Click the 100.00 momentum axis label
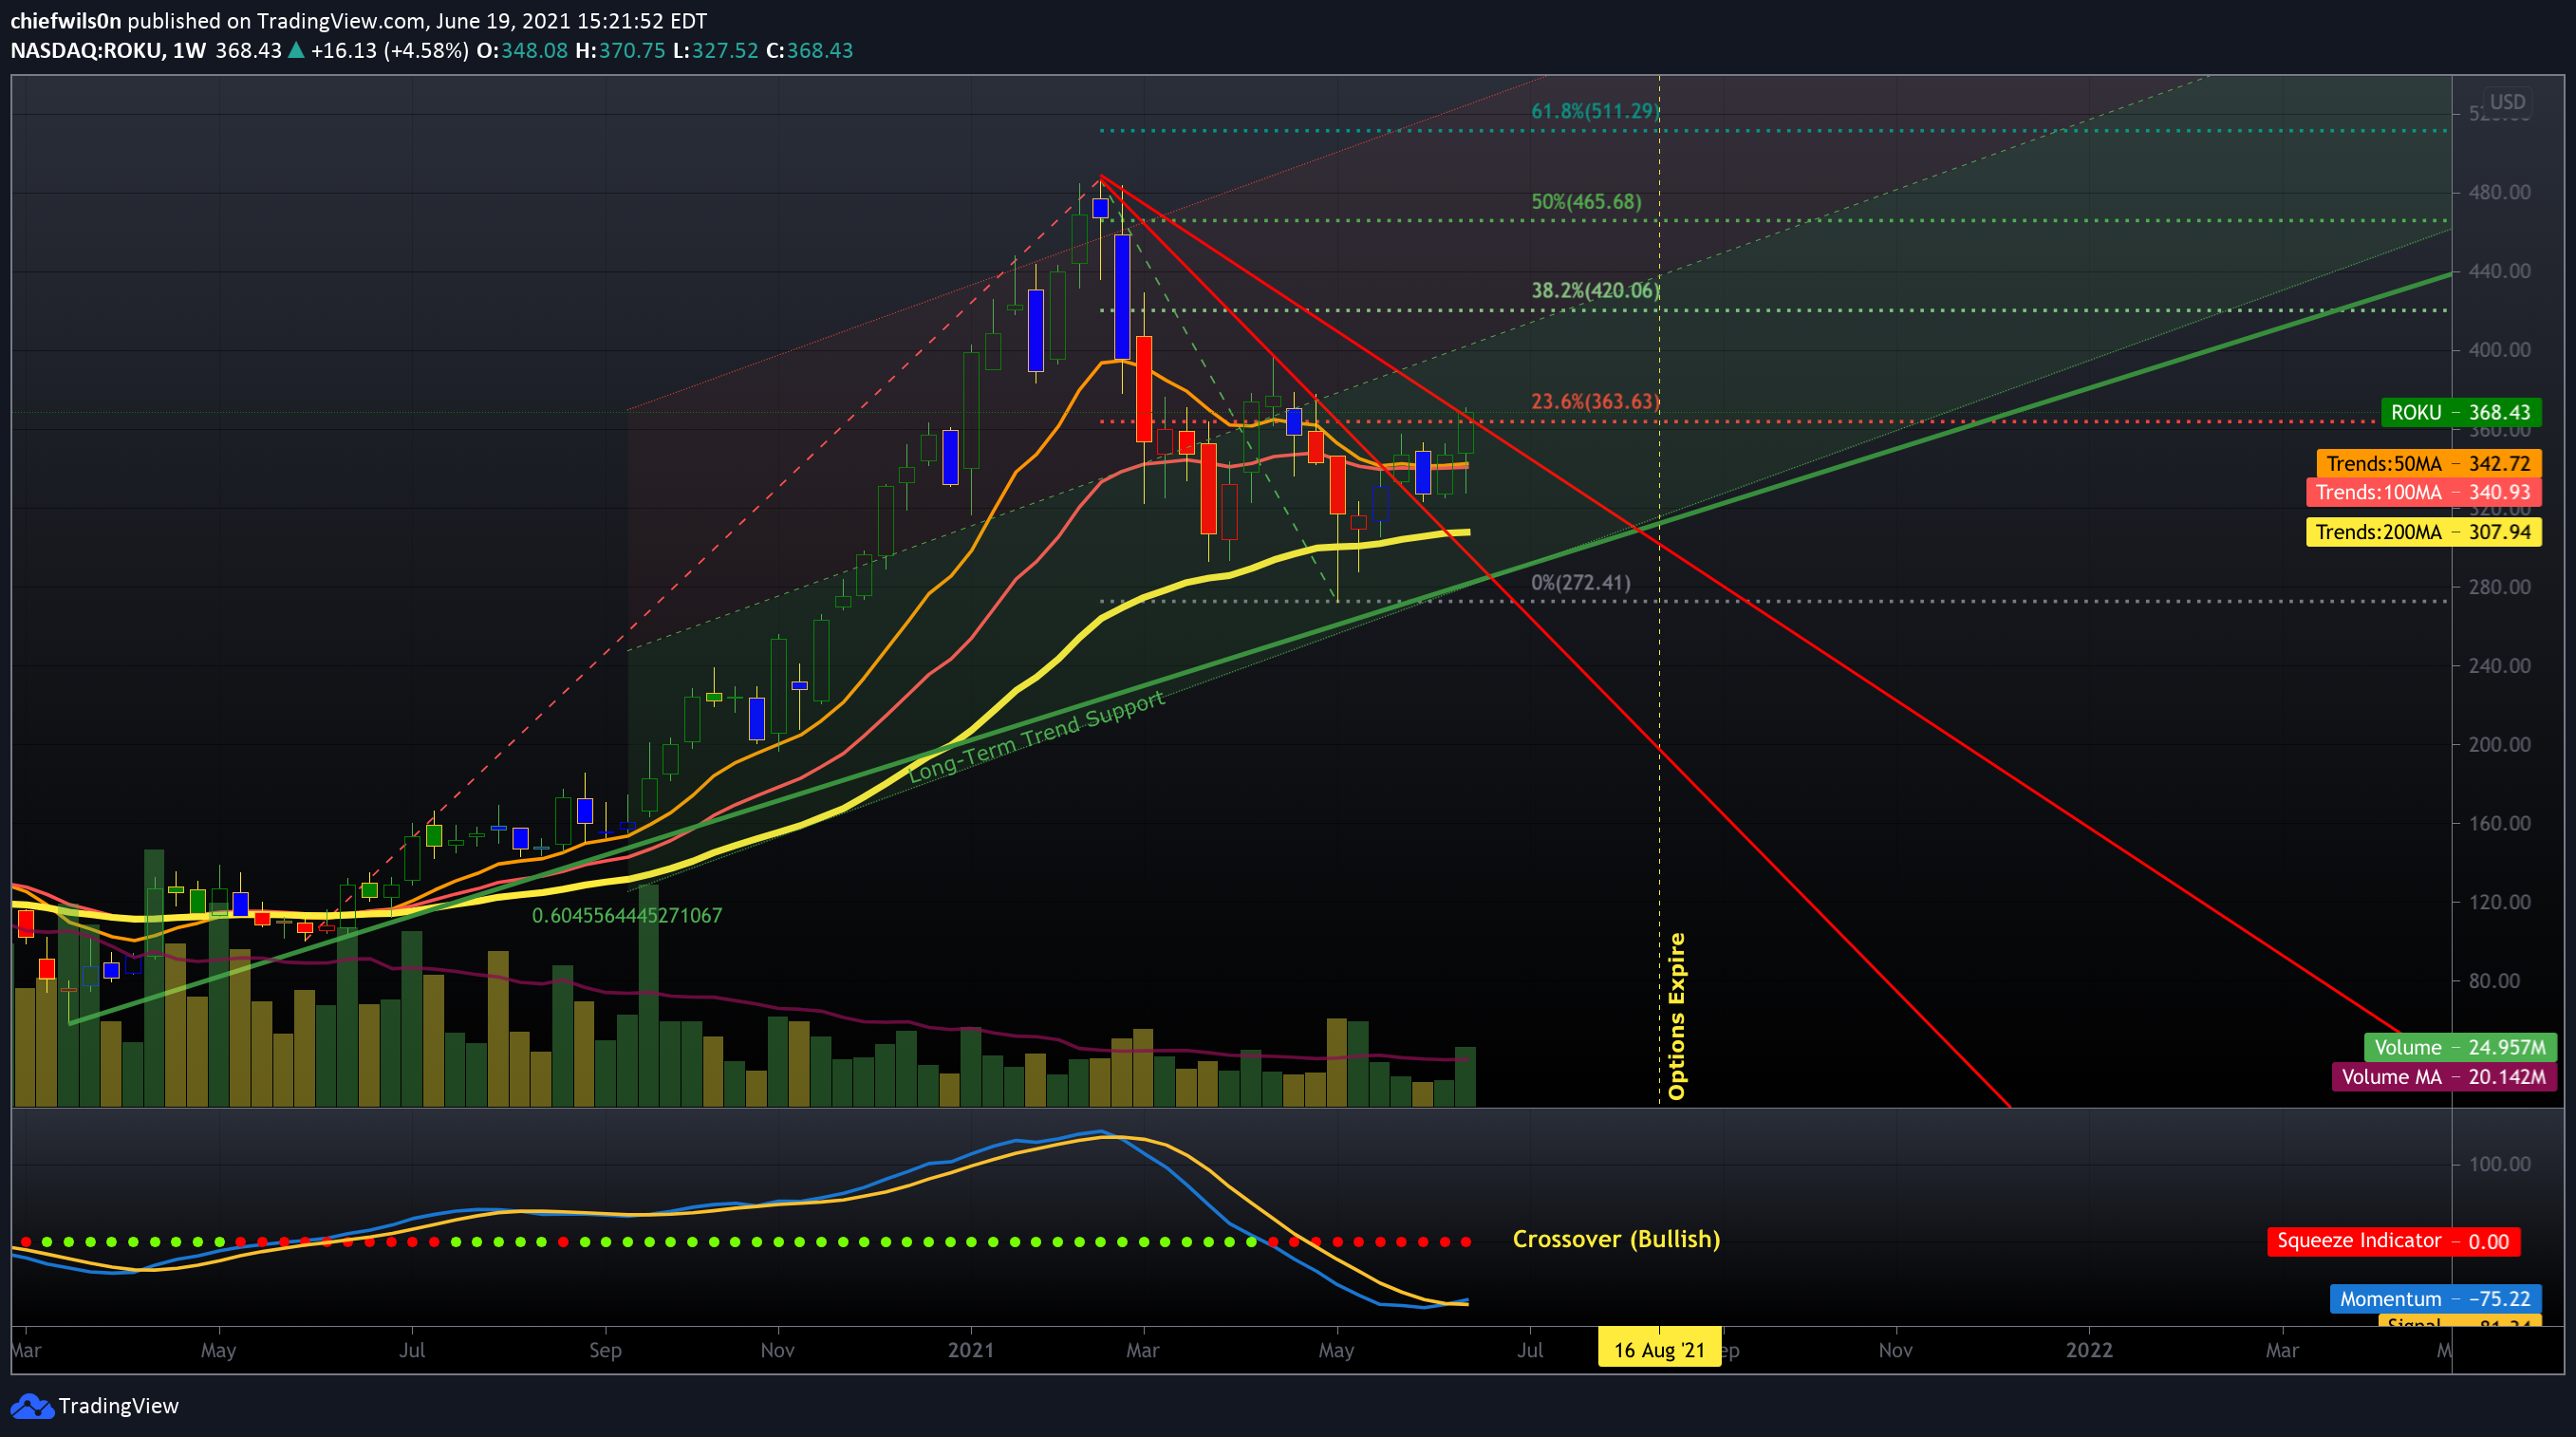The image size is (2576, 1437). [x=2499, y=1164]
